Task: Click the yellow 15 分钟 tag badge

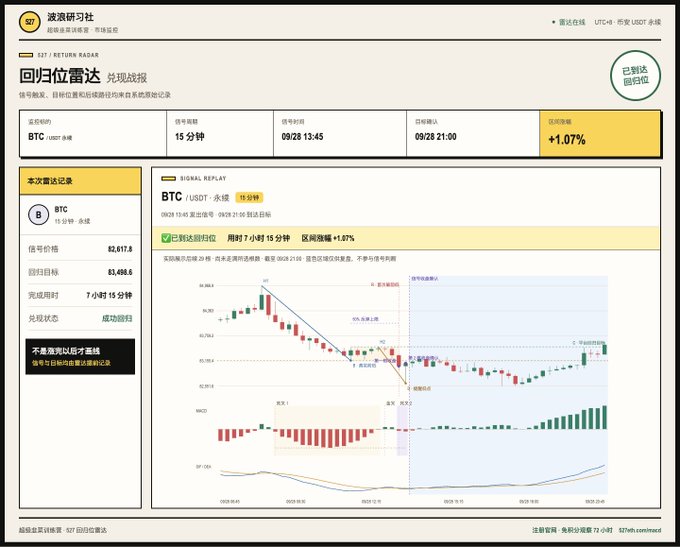Action: (x=249, y=198)
